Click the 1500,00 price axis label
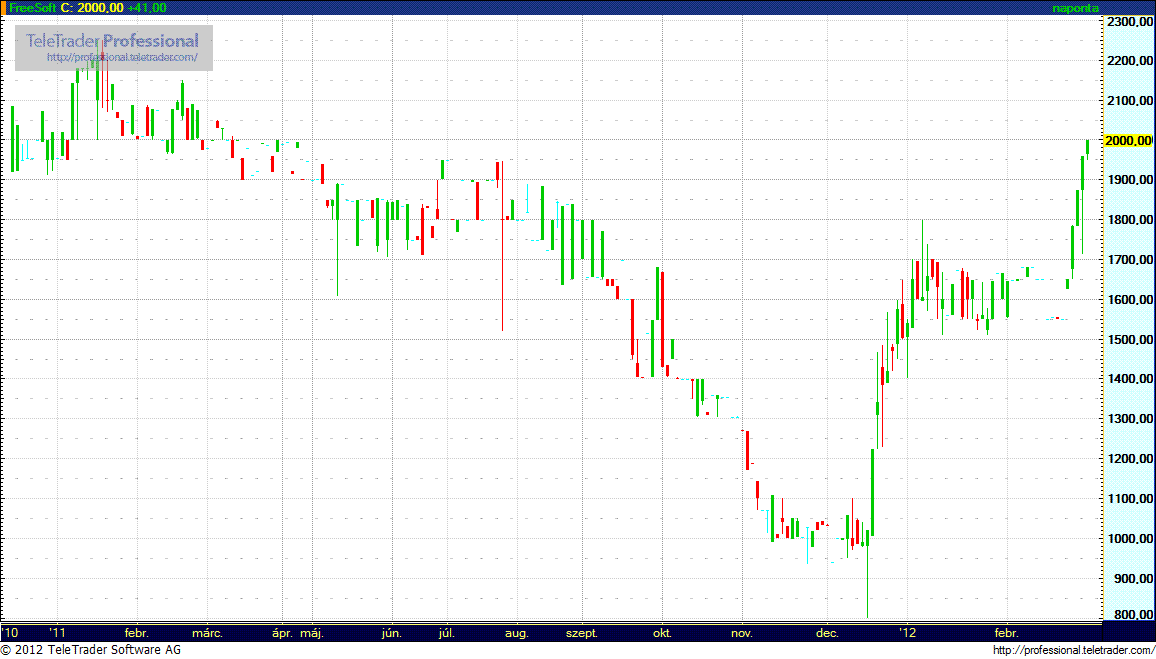The height and width of the screenshot is (659, 1156). (x=1131, y=340)
